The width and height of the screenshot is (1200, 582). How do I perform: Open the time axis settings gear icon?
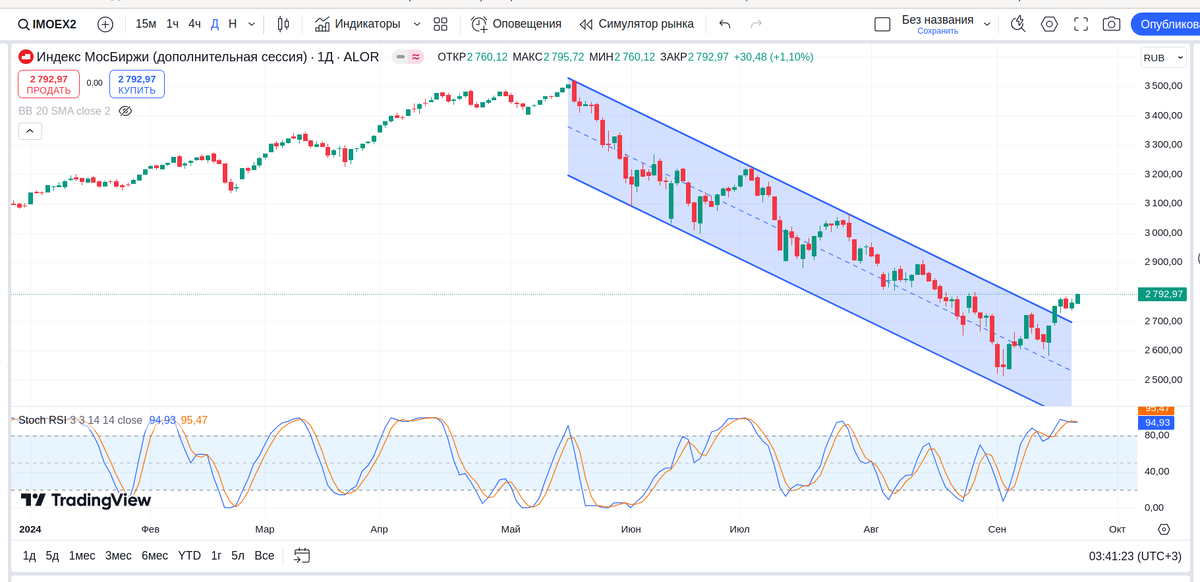1163,529
